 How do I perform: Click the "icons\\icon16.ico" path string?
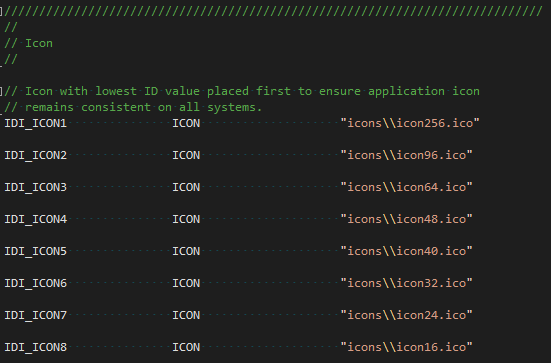pyautogui.click(x=407, y=347)
